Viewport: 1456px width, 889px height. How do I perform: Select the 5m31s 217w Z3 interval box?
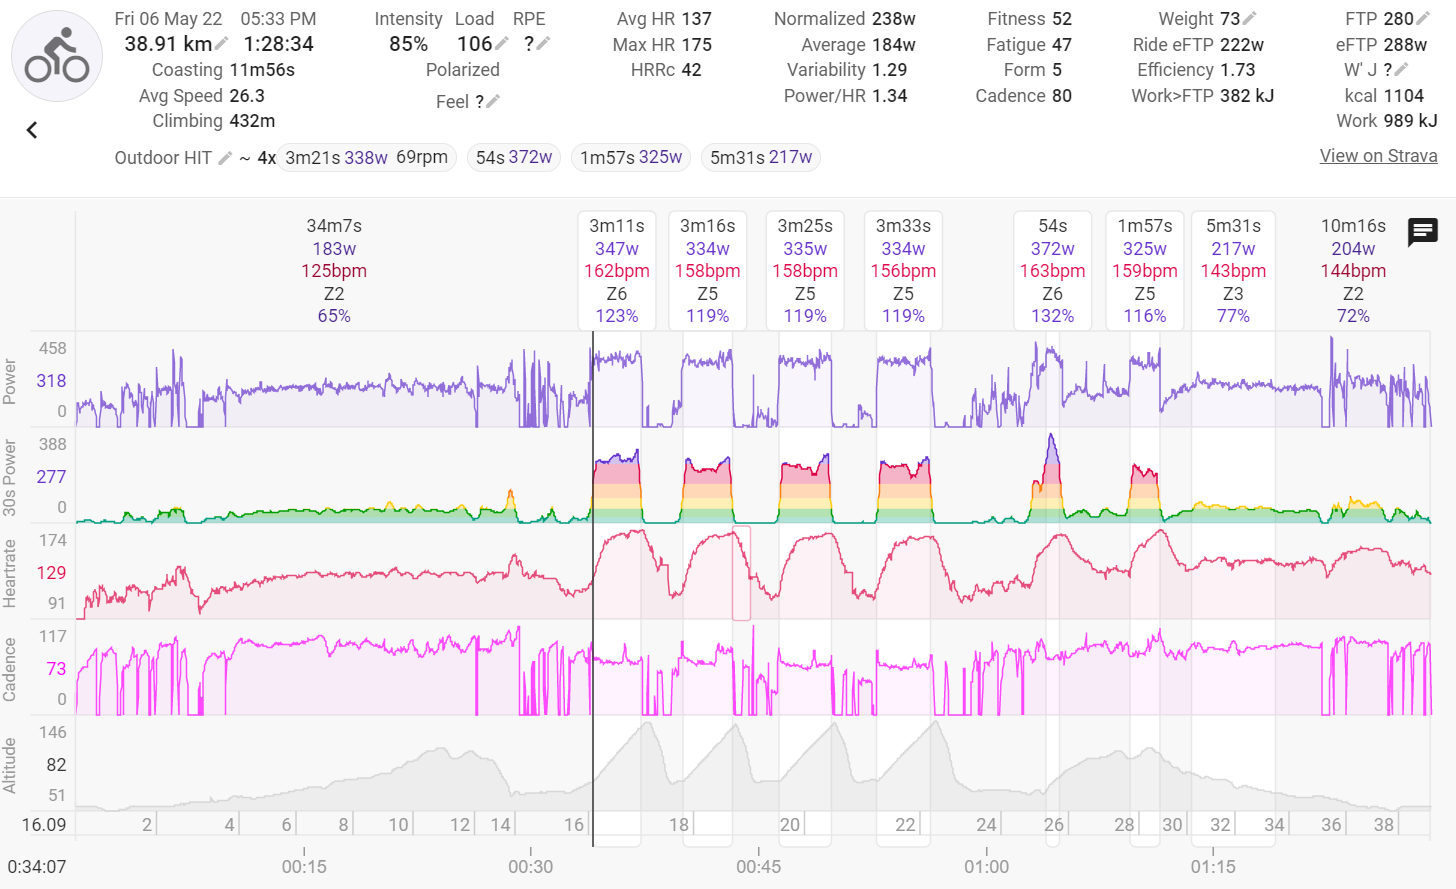pyautogui.click(x=1233, y=270)
